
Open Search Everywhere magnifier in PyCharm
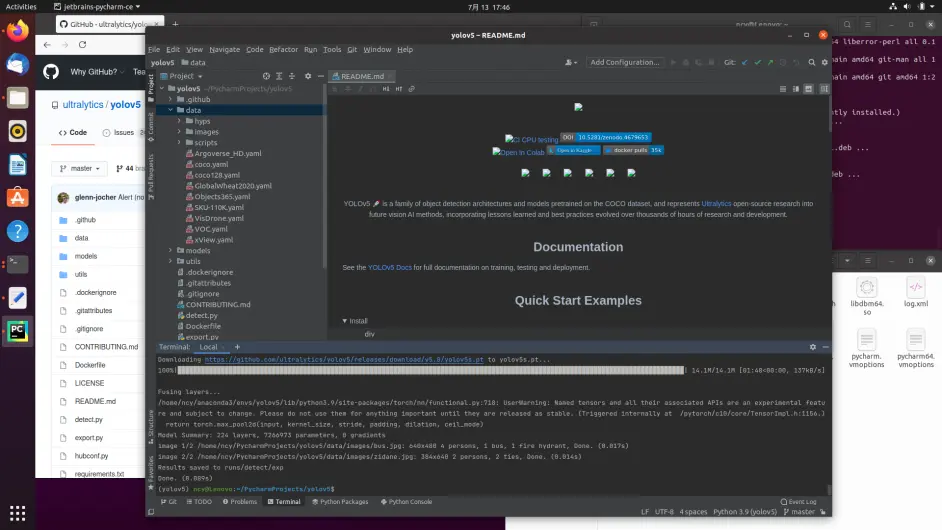[x=812, y=62]
